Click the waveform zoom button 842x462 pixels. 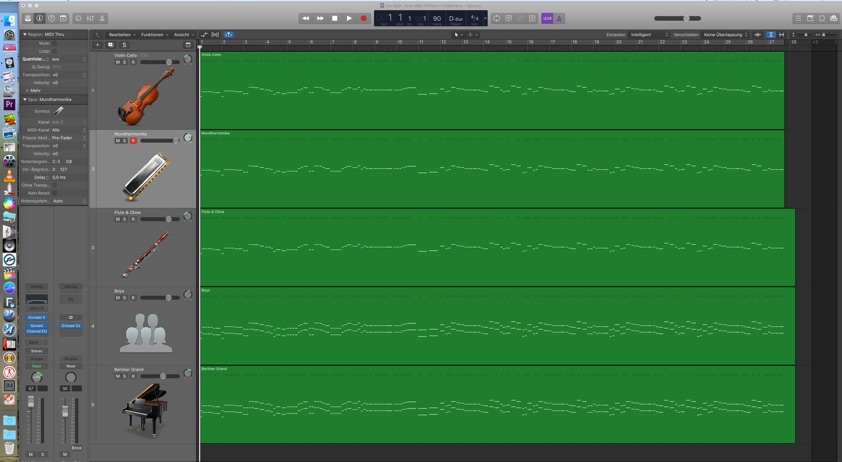click(x=758, y=34)
